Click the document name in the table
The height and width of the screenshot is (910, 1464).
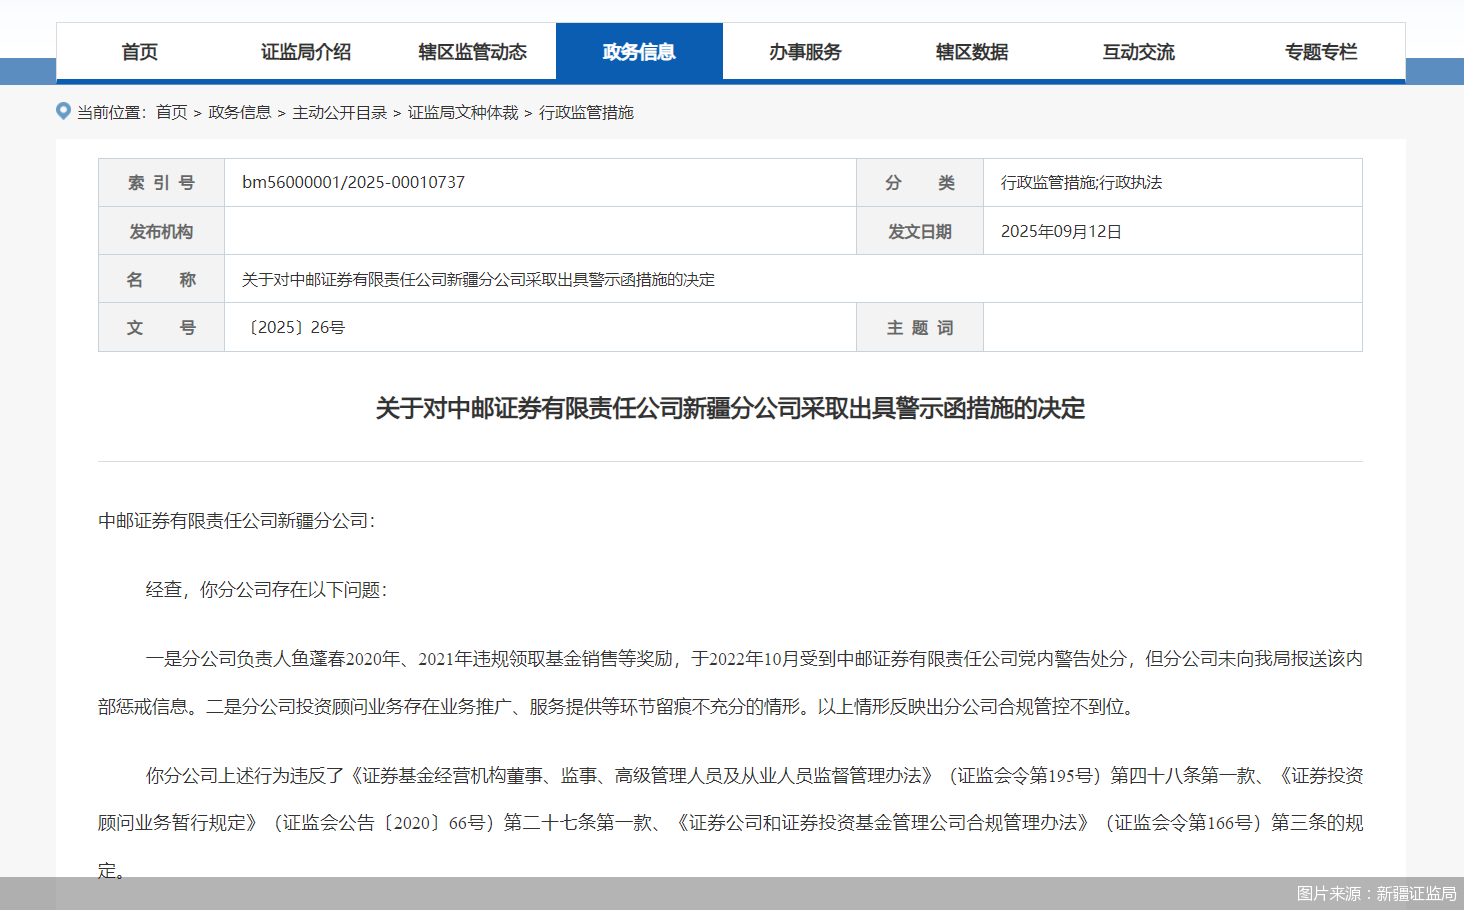478,280
